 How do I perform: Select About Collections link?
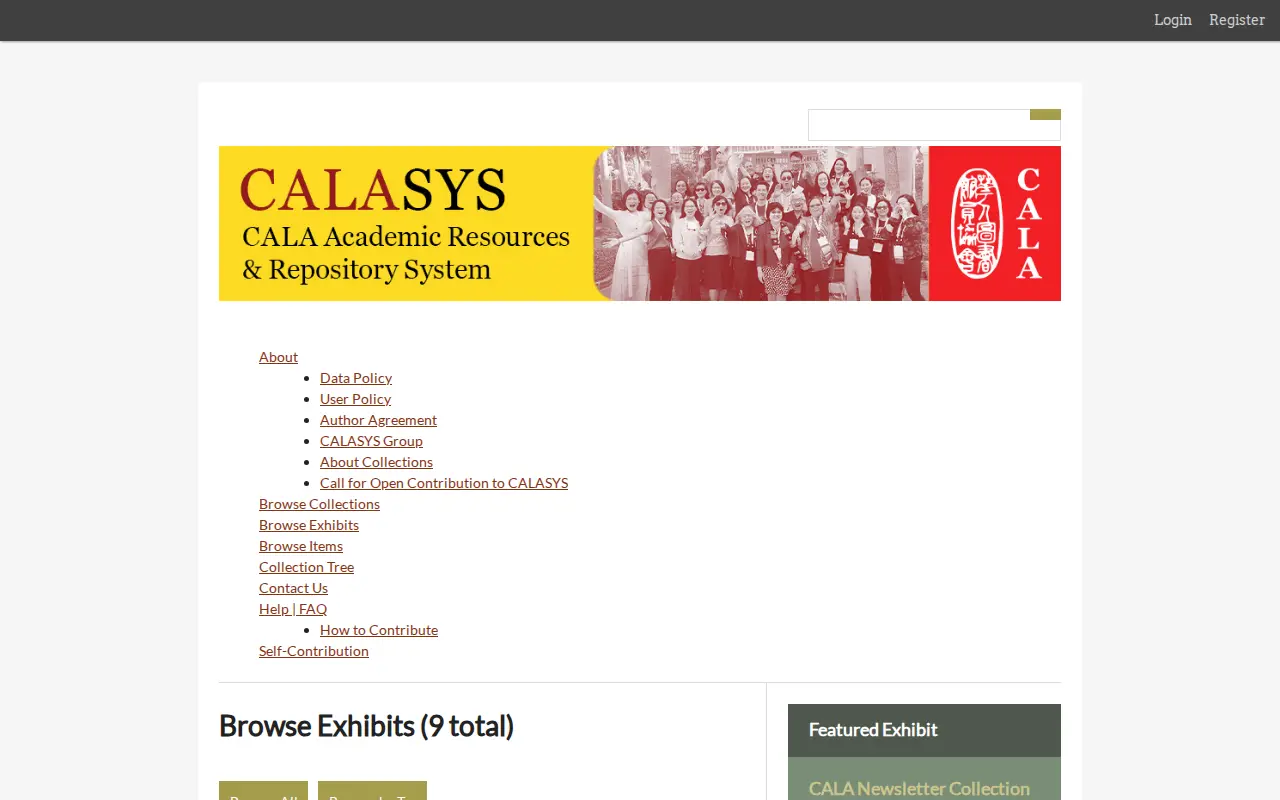click(376, 462)
